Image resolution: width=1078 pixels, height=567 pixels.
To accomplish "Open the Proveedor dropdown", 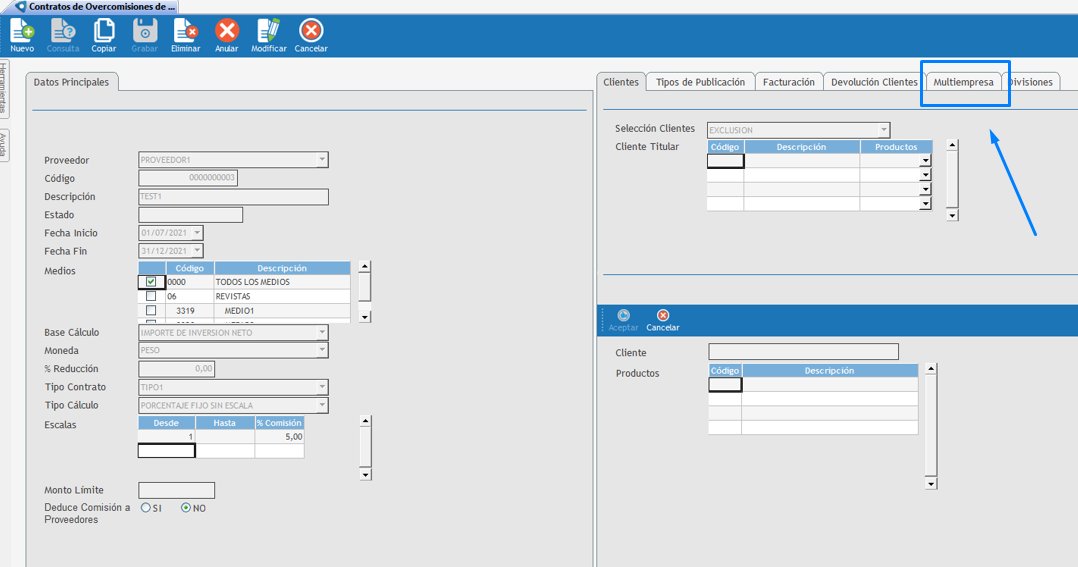I will point(321,160).
